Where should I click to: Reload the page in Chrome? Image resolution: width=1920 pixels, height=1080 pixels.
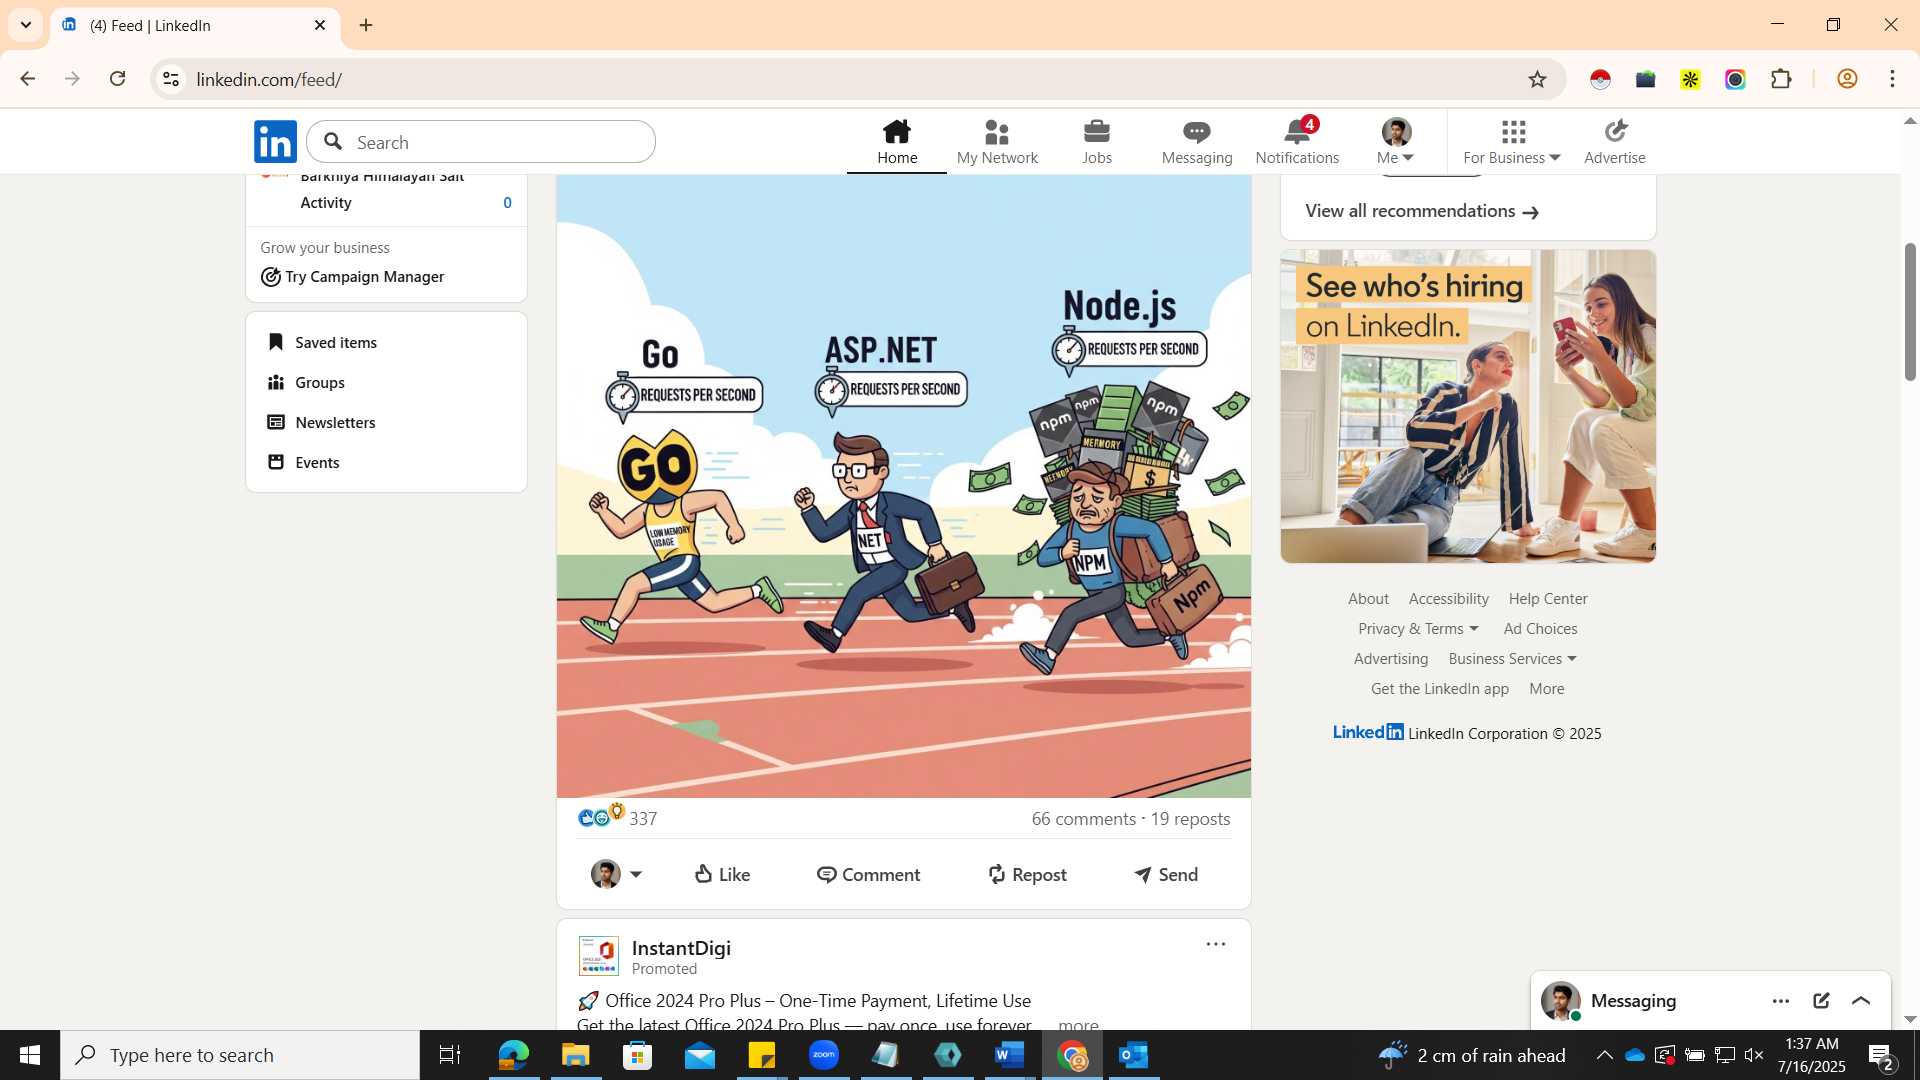click(x=117, y=79)
